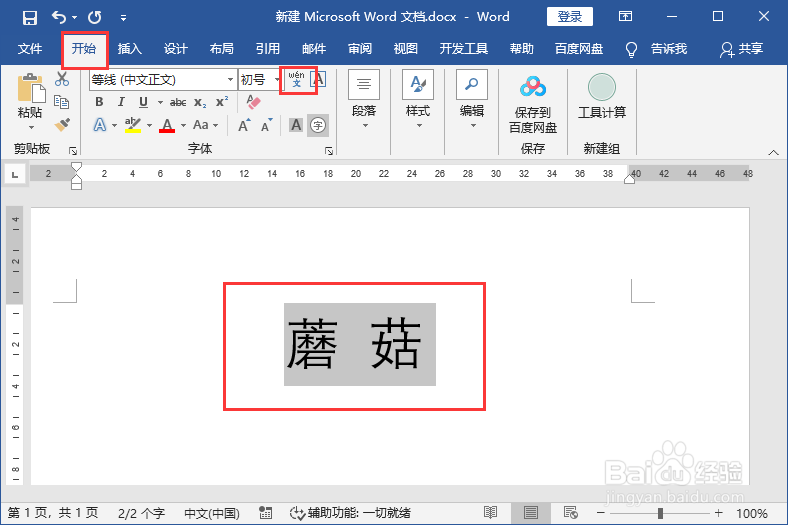Open the 剪贴板 pane launcher
Image resolution: width=788 pixels, height=525 pixels.
(x=73, y=150)
